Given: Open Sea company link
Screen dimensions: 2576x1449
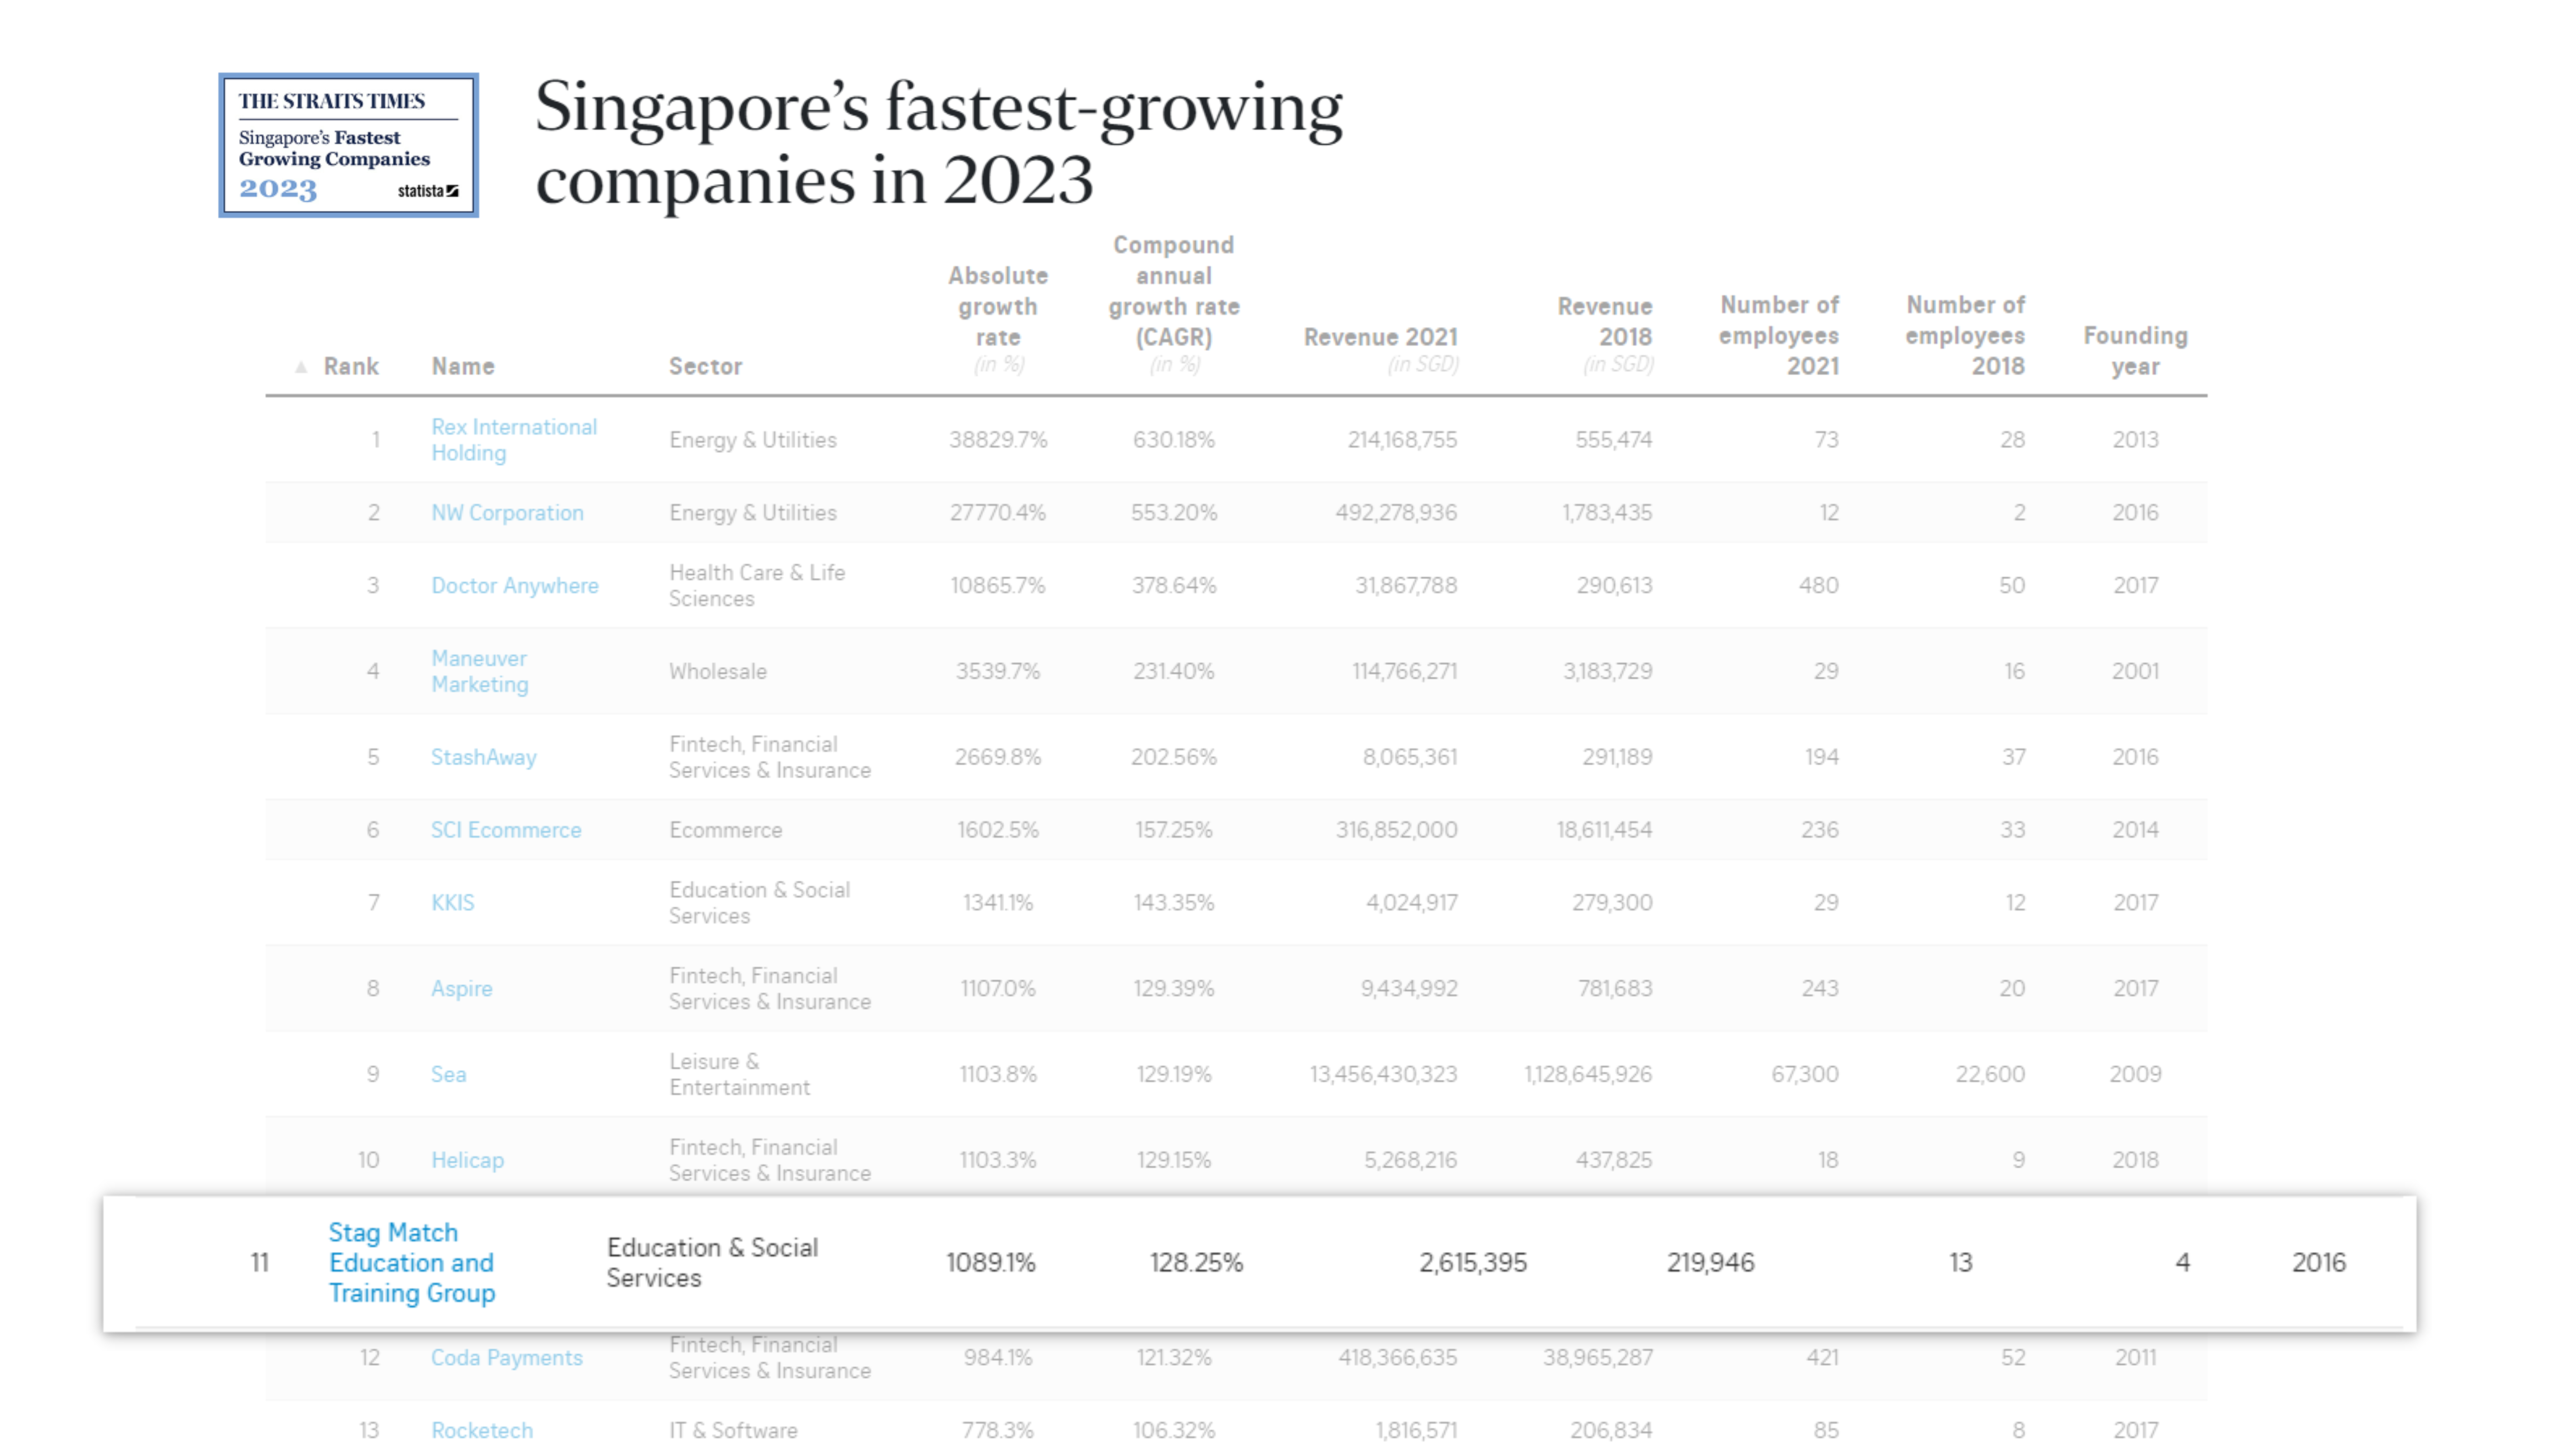Looking at the screenshot, I should click(449, 1074).
